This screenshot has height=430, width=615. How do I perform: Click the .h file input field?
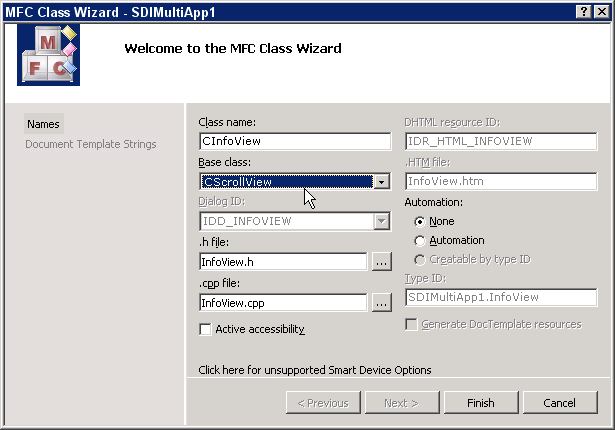pyautogui.click(x=283, y=262)
